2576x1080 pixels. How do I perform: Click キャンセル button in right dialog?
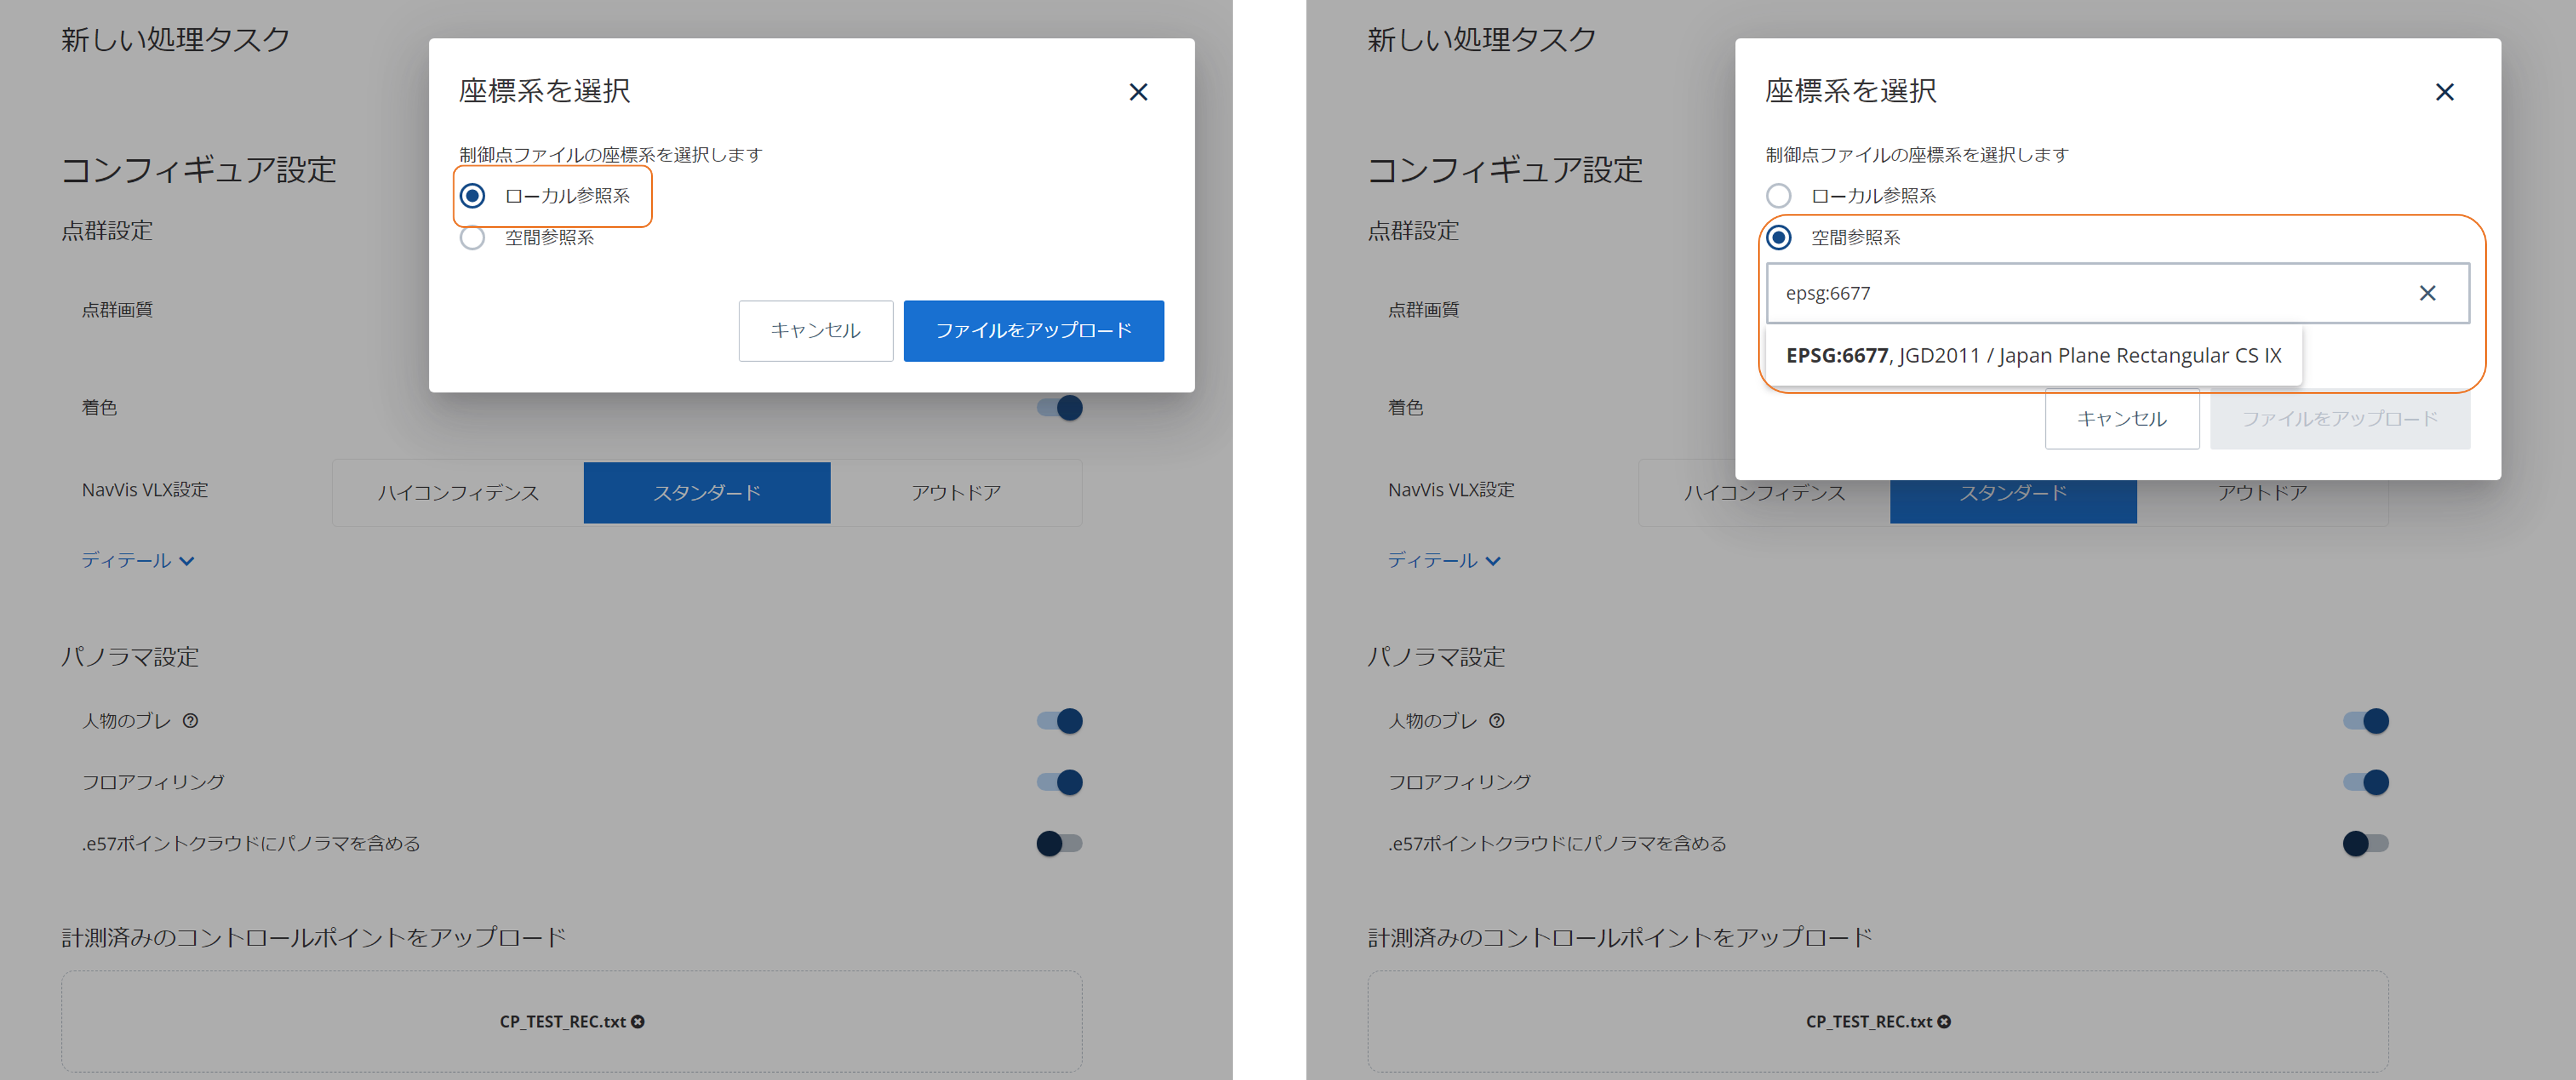coord(2122,418)
